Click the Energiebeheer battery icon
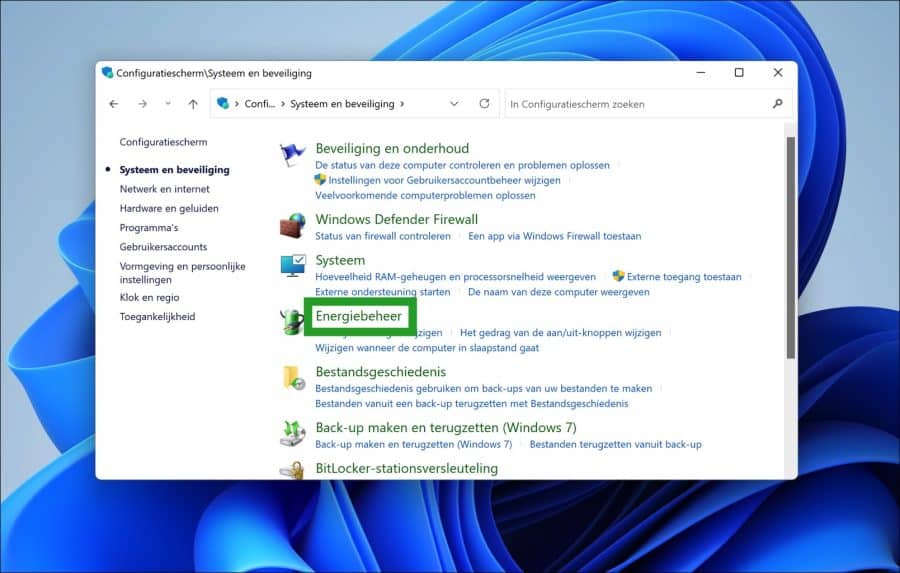 point(292,322)
